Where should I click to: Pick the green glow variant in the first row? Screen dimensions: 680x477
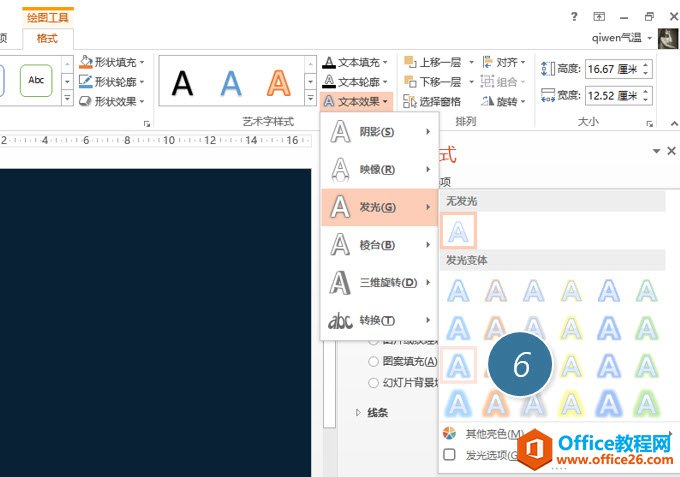pos(647,290)
